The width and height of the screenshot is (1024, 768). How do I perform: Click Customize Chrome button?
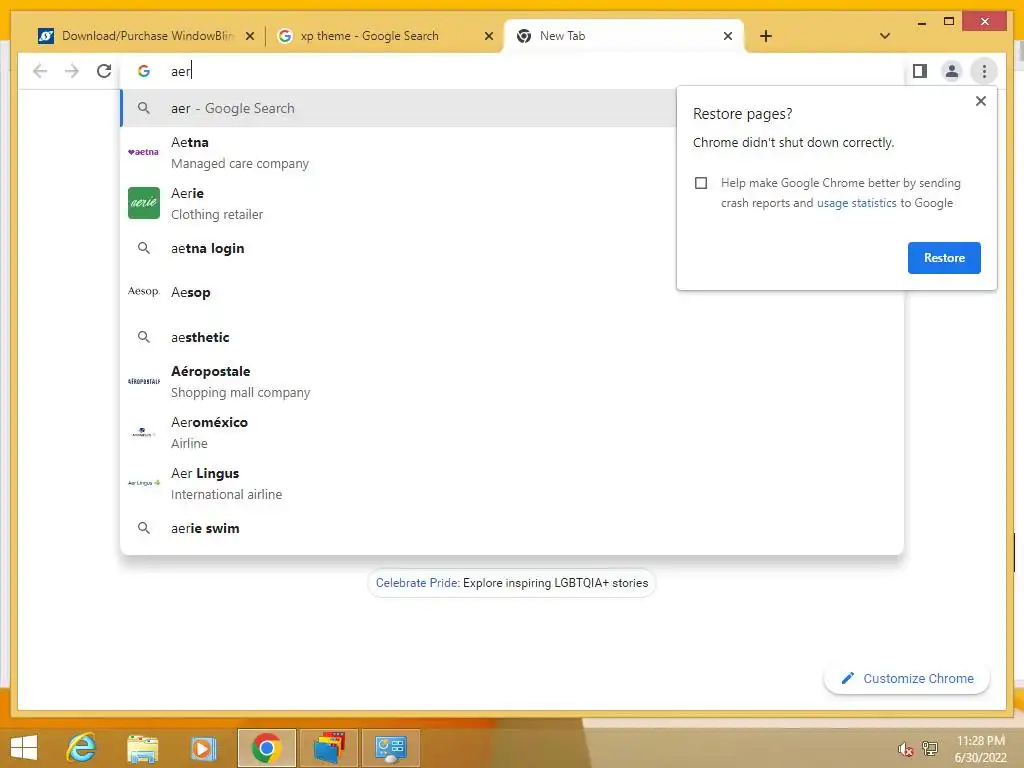click(x=907, y=679)
